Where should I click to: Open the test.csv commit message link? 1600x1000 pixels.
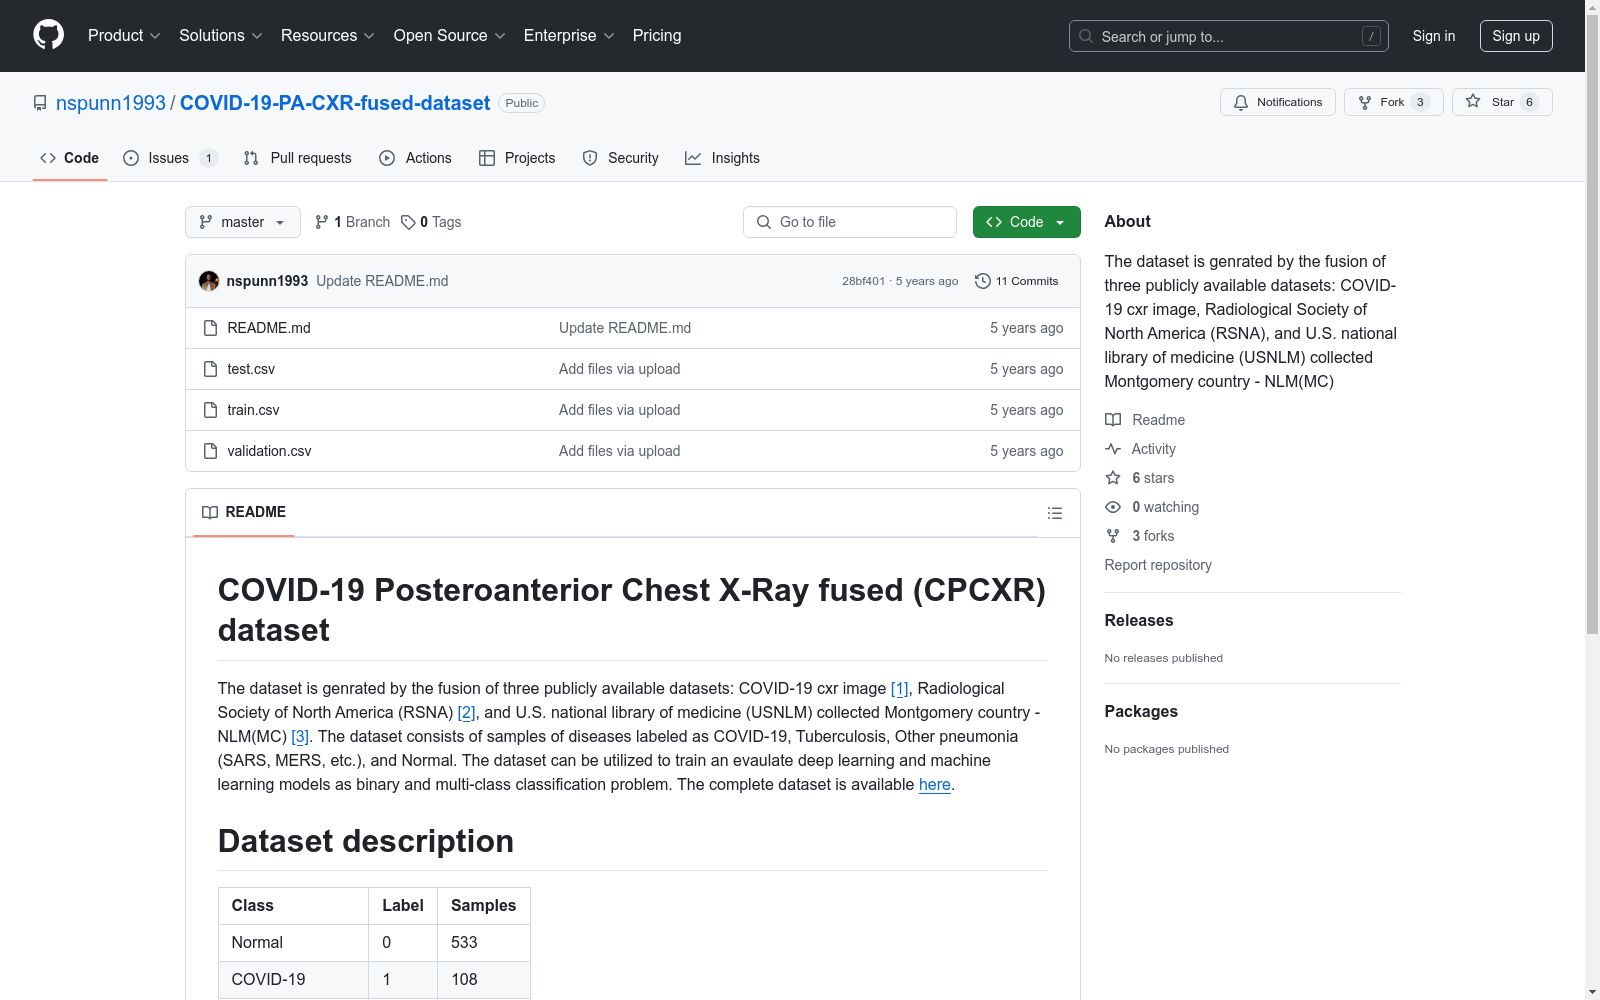(619, 369)
